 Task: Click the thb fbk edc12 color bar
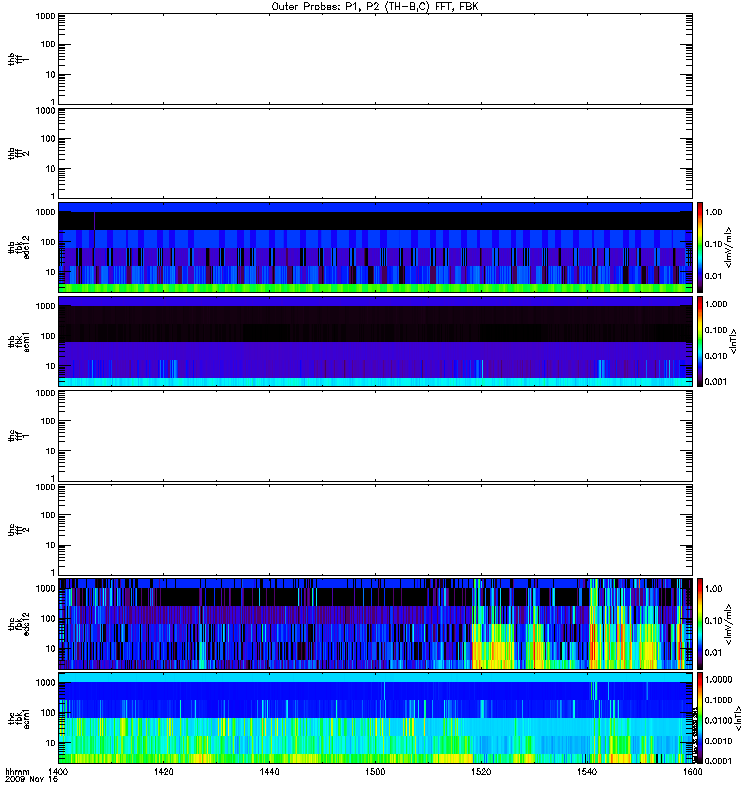[x=700, y=247]
